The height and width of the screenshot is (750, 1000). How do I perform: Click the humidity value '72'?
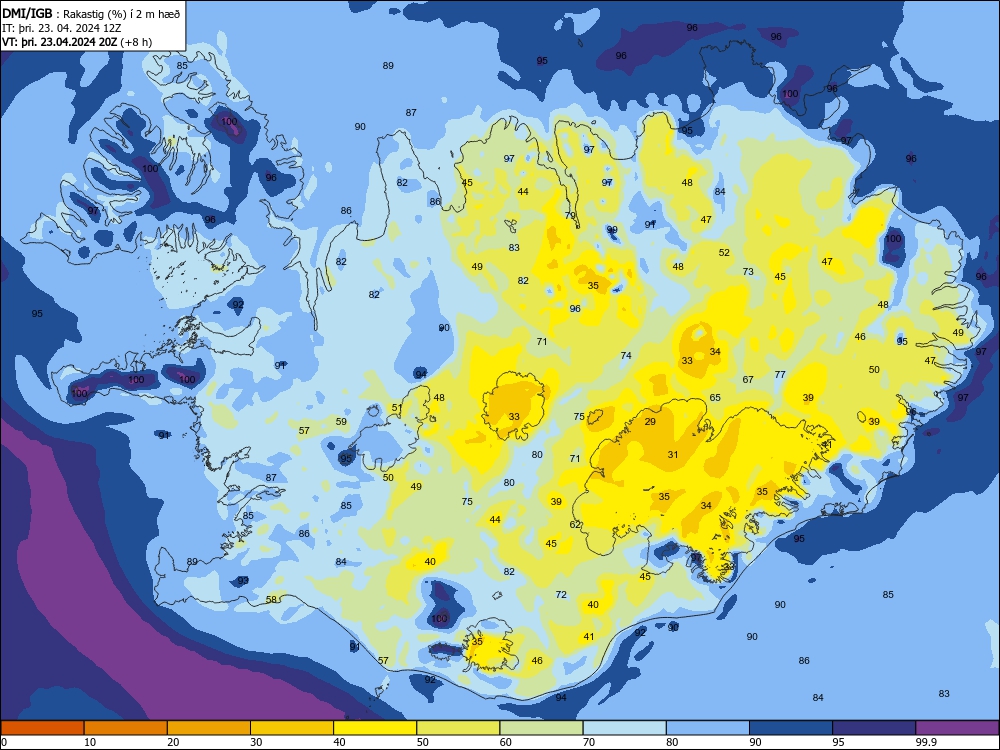click(x=561, y=594)
